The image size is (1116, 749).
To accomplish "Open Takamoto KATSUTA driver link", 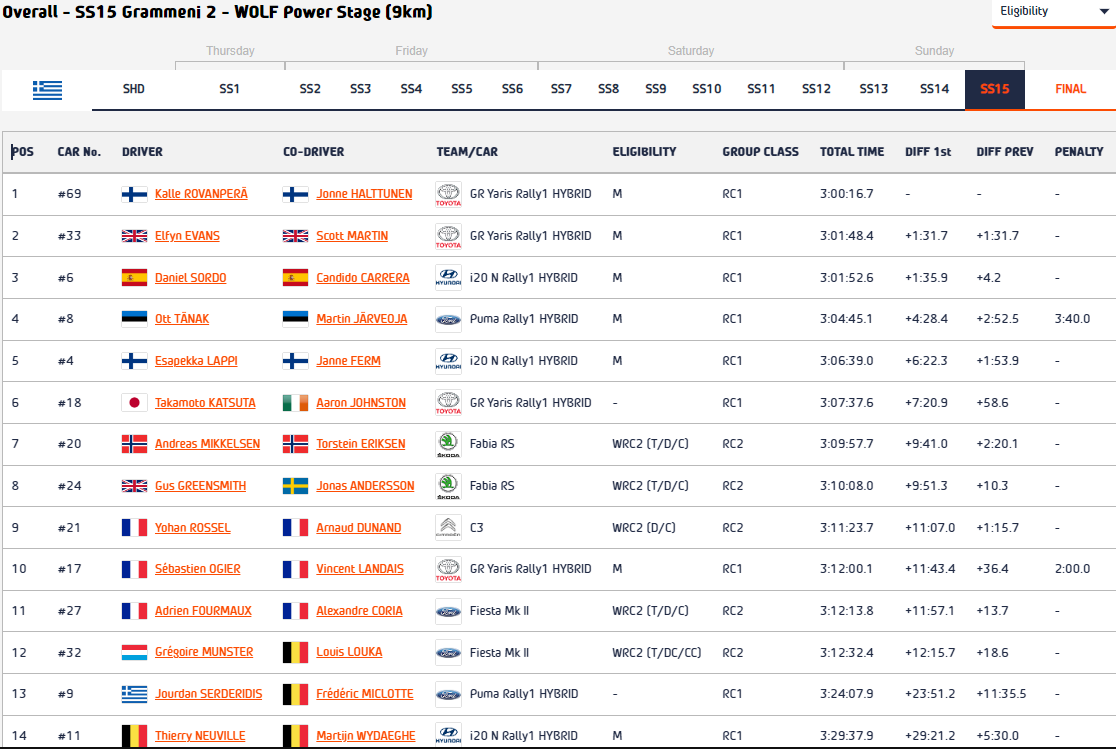I will (x=205, y=403).
